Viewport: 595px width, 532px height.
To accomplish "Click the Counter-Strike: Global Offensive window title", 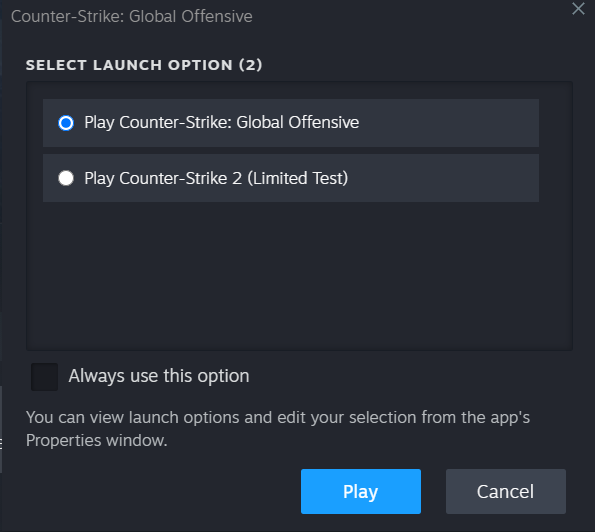I will tap(132, 17).
